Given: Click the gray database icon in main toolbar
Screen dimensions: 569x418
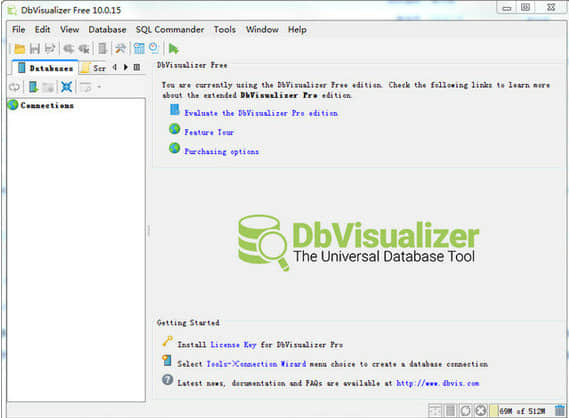Looking at the screenshot, I should (103, 49).
